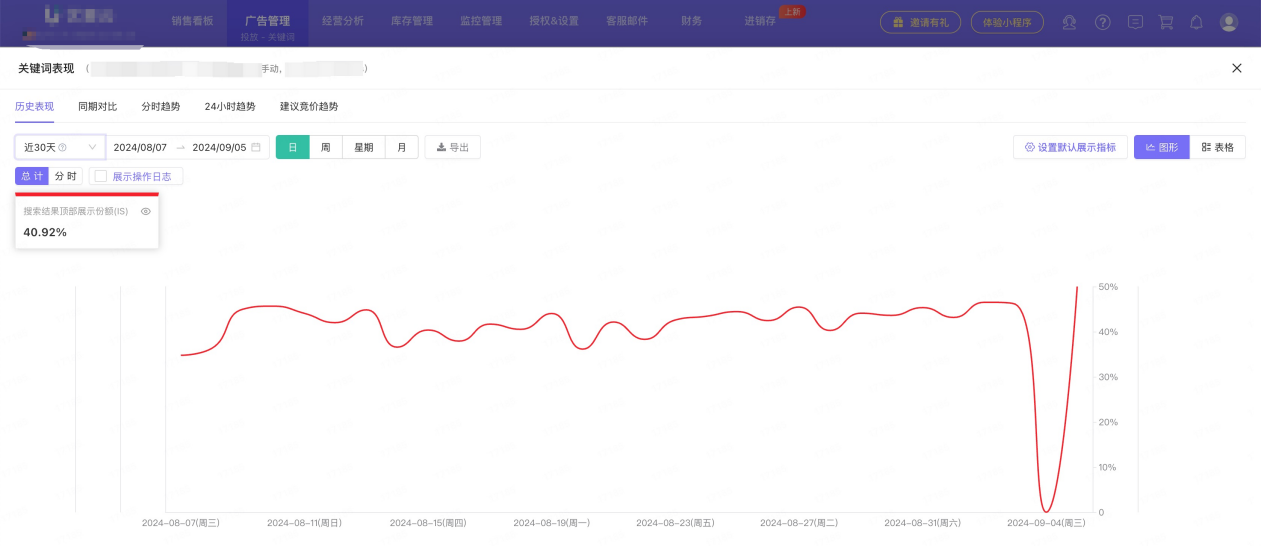The width and height of the screenshot is (1261, 546).
Task: Open 广告管理 in top navigation
Action: pos(267,21)
